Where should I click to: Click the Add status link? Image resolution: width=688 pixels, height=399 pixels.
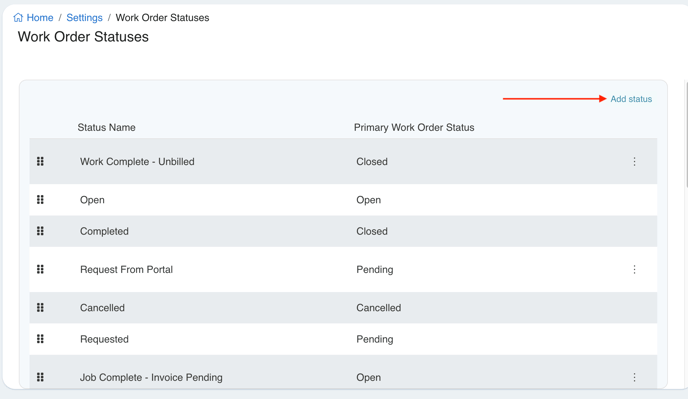pyautogui.click(x=631, y=99)
